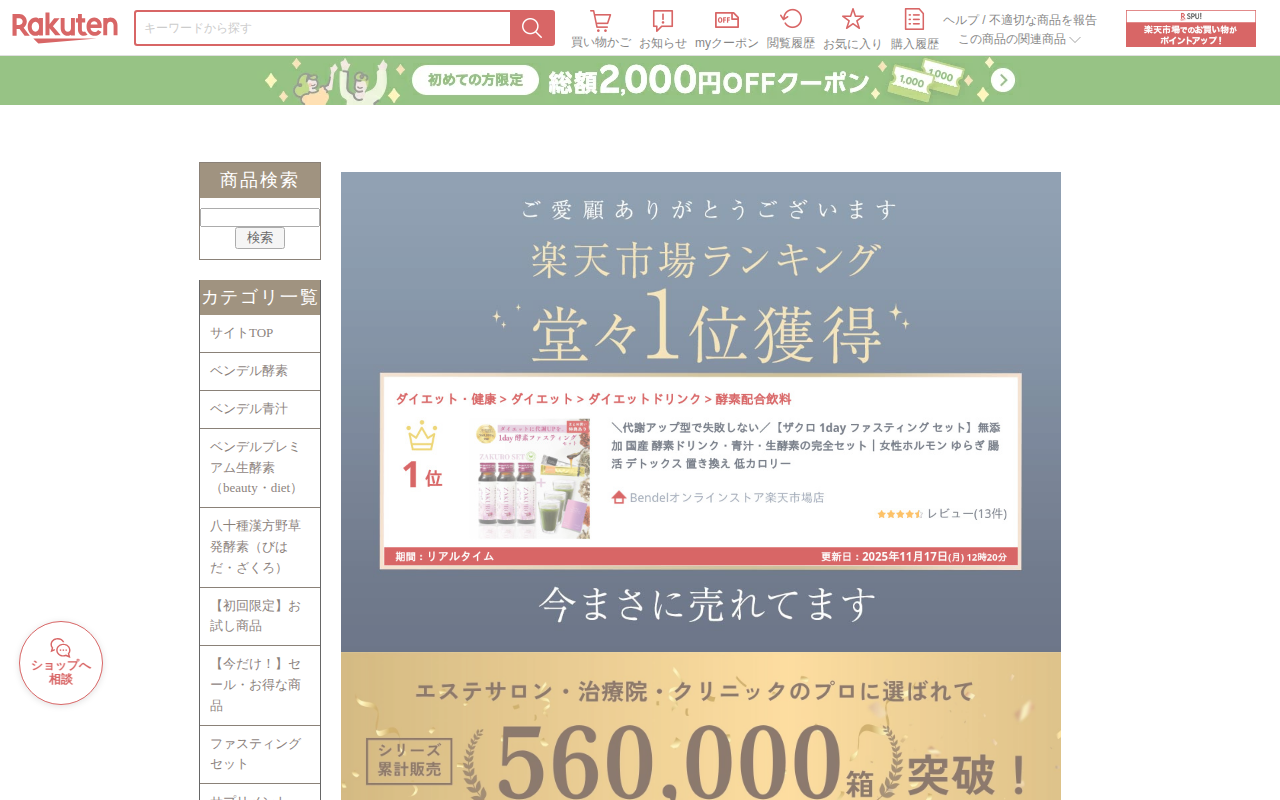Open 八十種漢方野草発酵素 category
The height and width of the screenshot is (800, 1280).
tap(260, 547)
